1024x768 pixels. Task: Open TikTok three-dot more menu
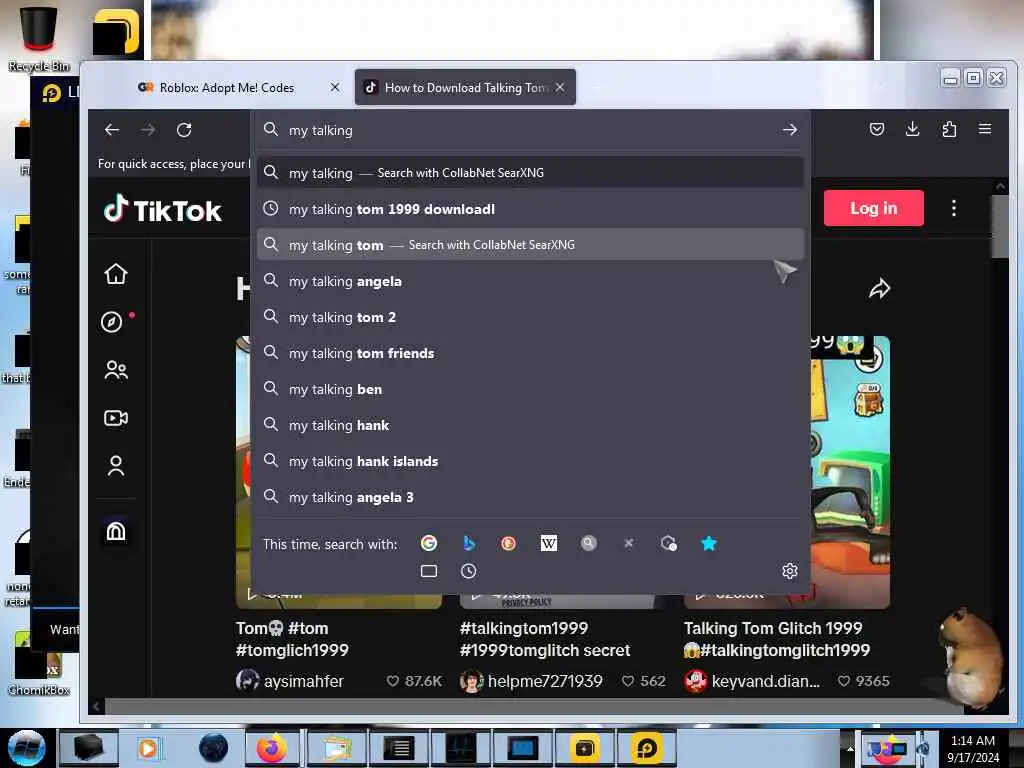click(x=954, y=208)
